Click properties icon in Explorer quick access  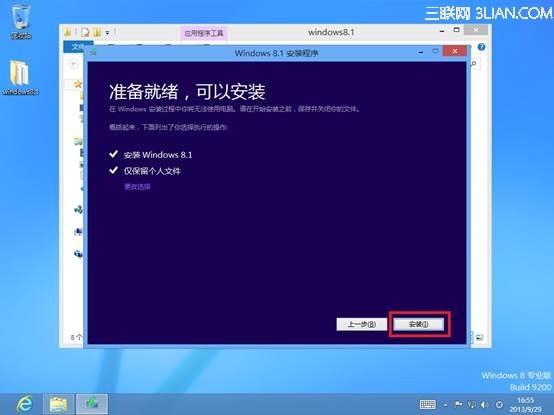click(x=85, y=32)
